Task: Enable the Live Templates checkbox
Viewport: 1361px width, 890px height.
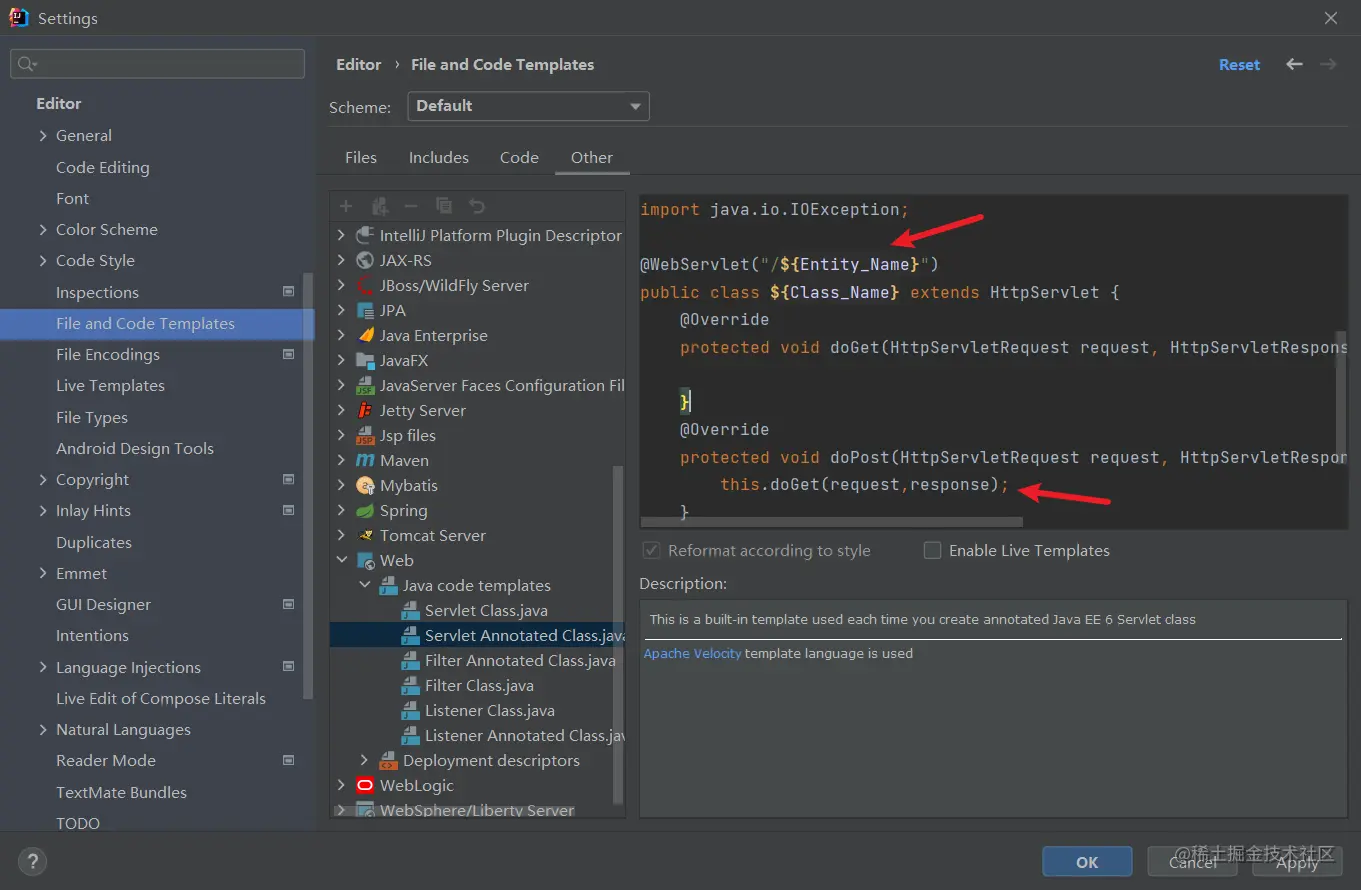Action: 932,551
